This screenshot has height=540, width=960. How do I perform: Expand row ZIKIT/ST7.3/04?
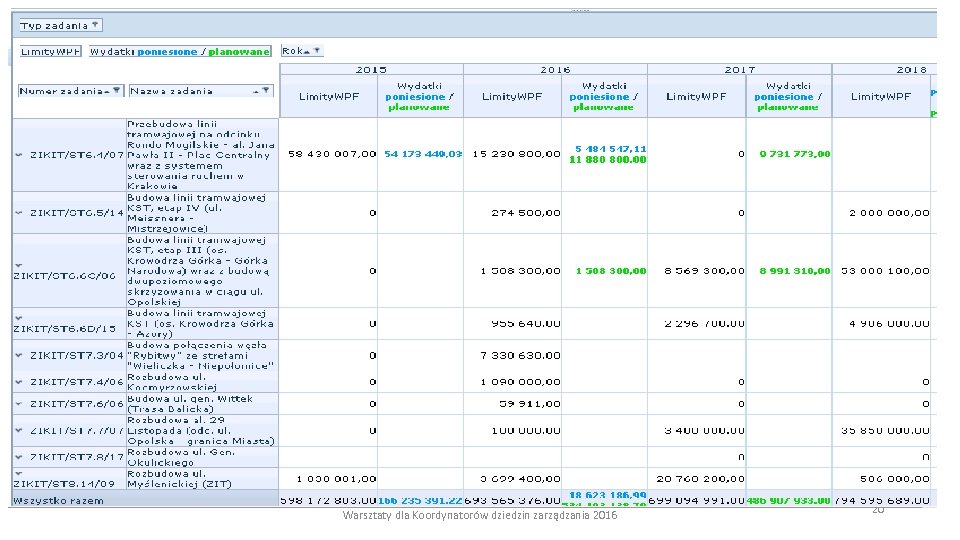[19, 355]
